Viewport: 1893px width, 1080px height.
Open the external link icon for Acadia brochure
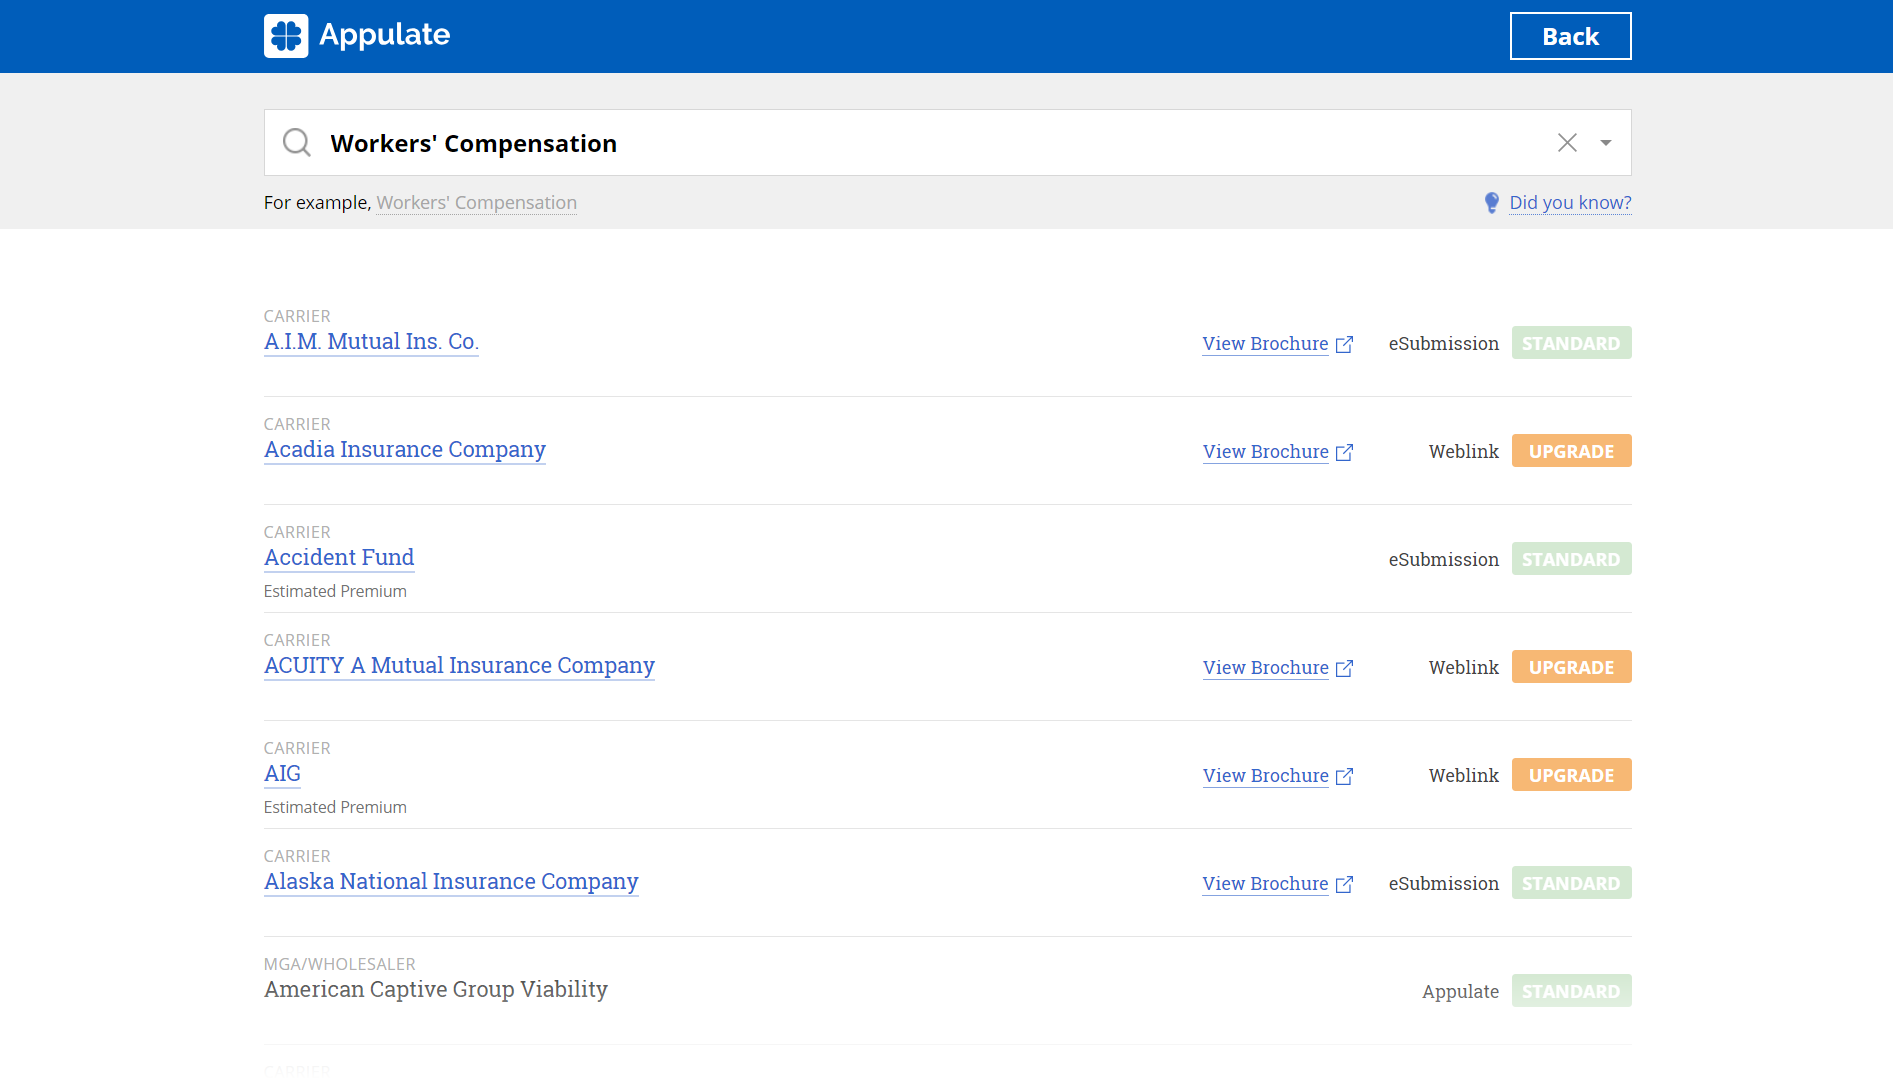click(1345, 452)
